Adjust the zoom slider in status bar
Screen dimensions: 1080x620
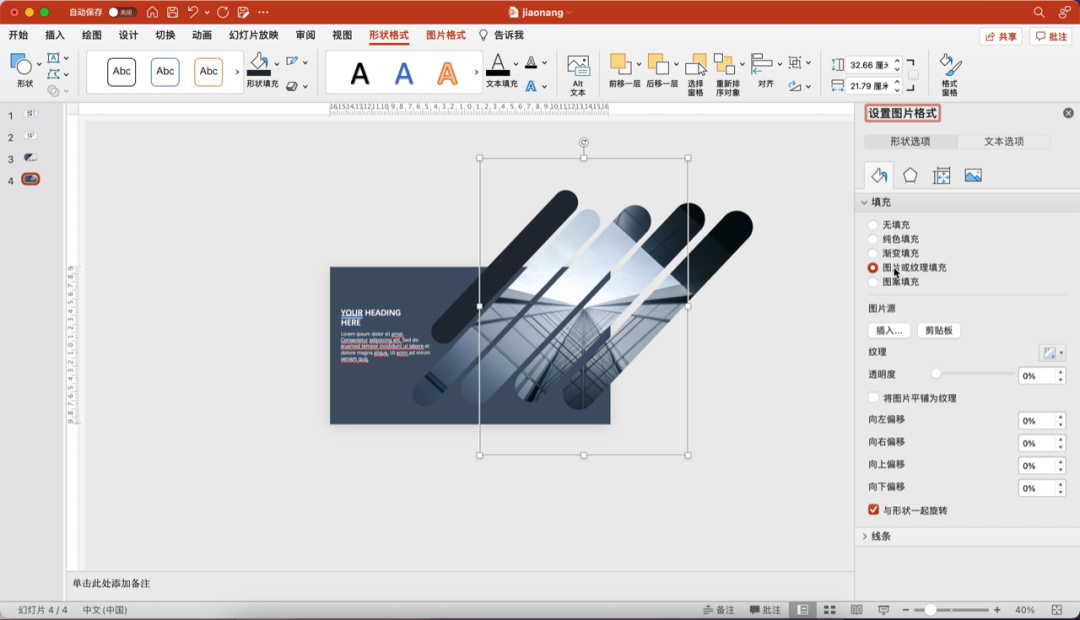(x=931, y=610)
